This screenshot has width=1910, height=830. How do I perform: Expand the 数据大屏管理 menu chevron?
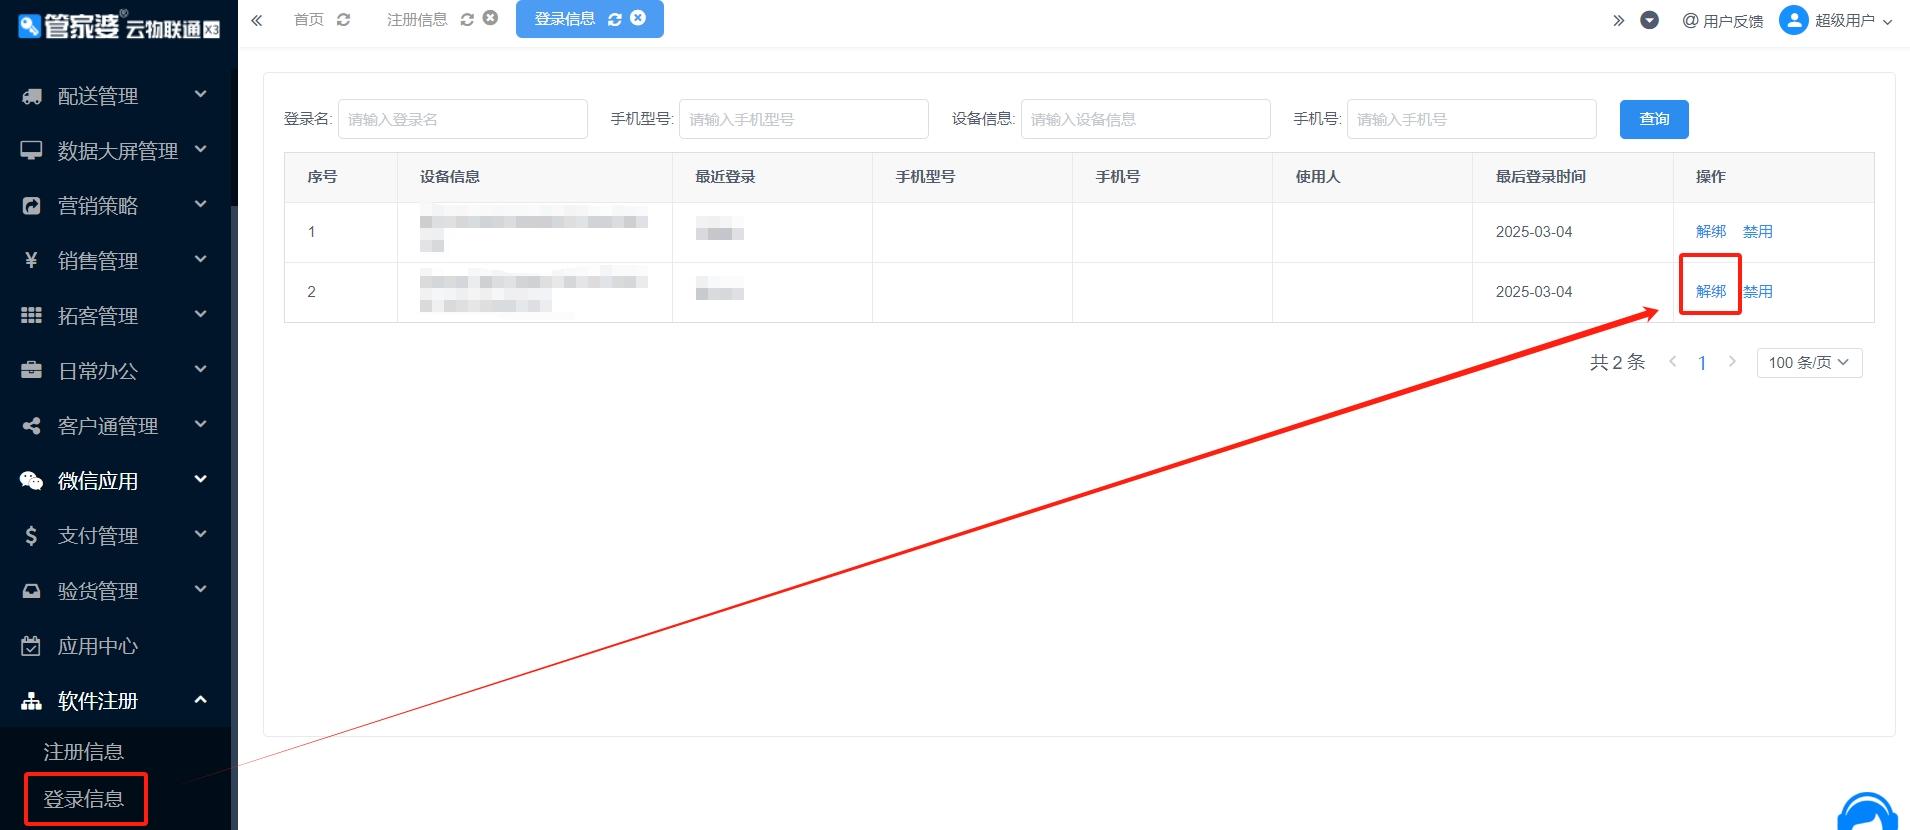click(200, 149)
